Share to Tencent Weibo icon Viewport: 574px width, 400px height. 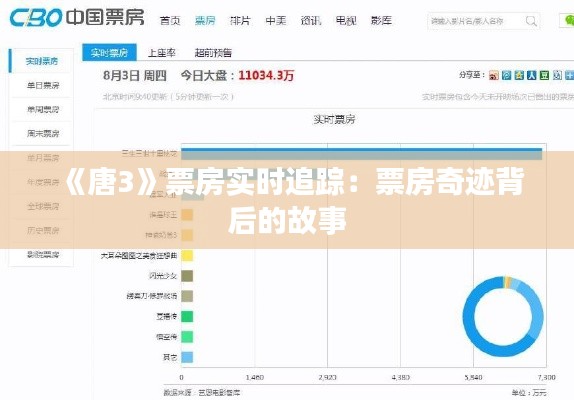(x=507, y=75)
